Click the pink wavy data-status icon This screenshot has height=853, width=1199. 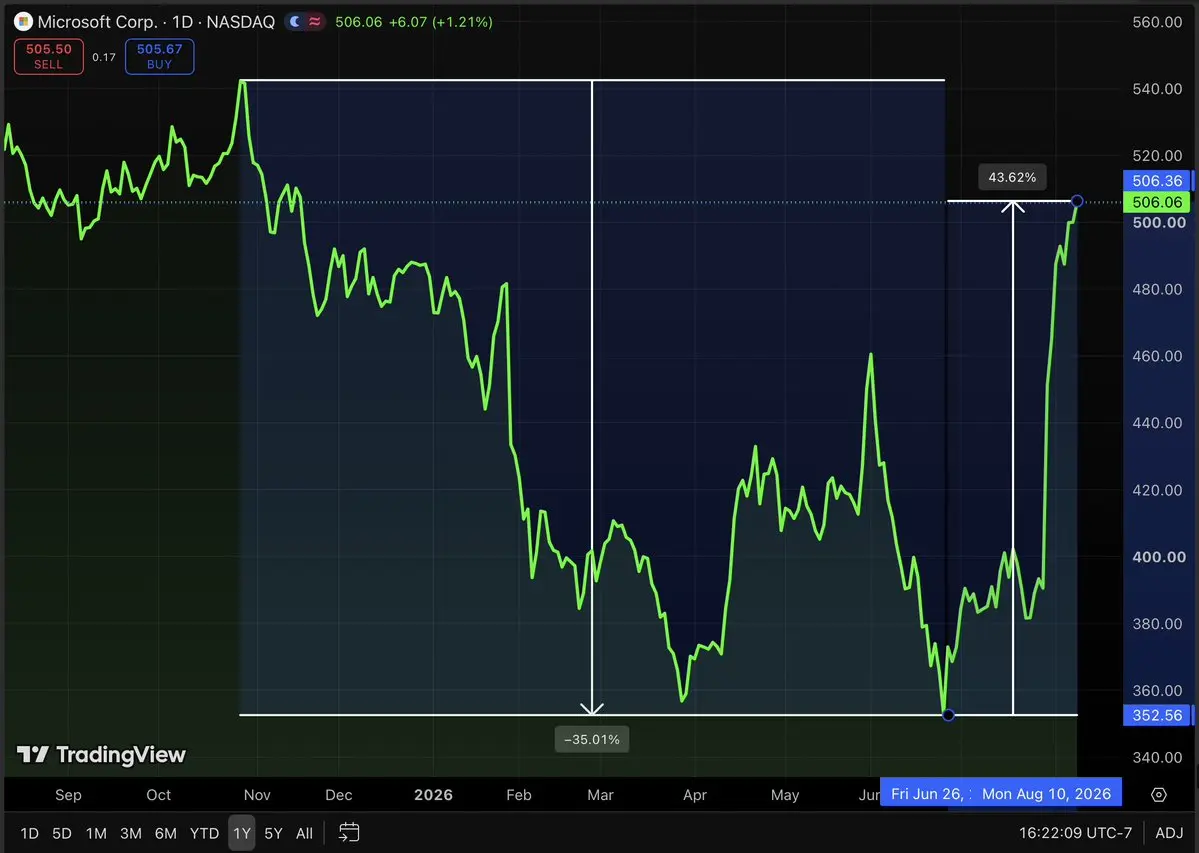point(314,21)
